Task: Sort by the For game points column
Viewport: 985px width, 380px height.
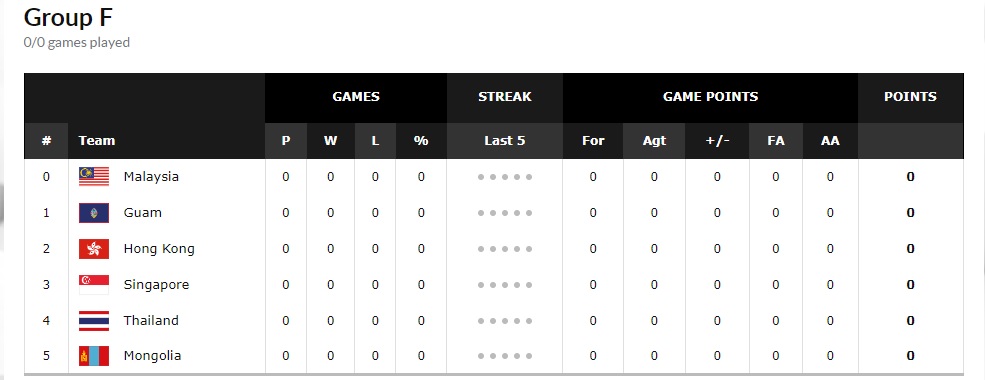Action: pyautogui.click(x=593, y=141)
